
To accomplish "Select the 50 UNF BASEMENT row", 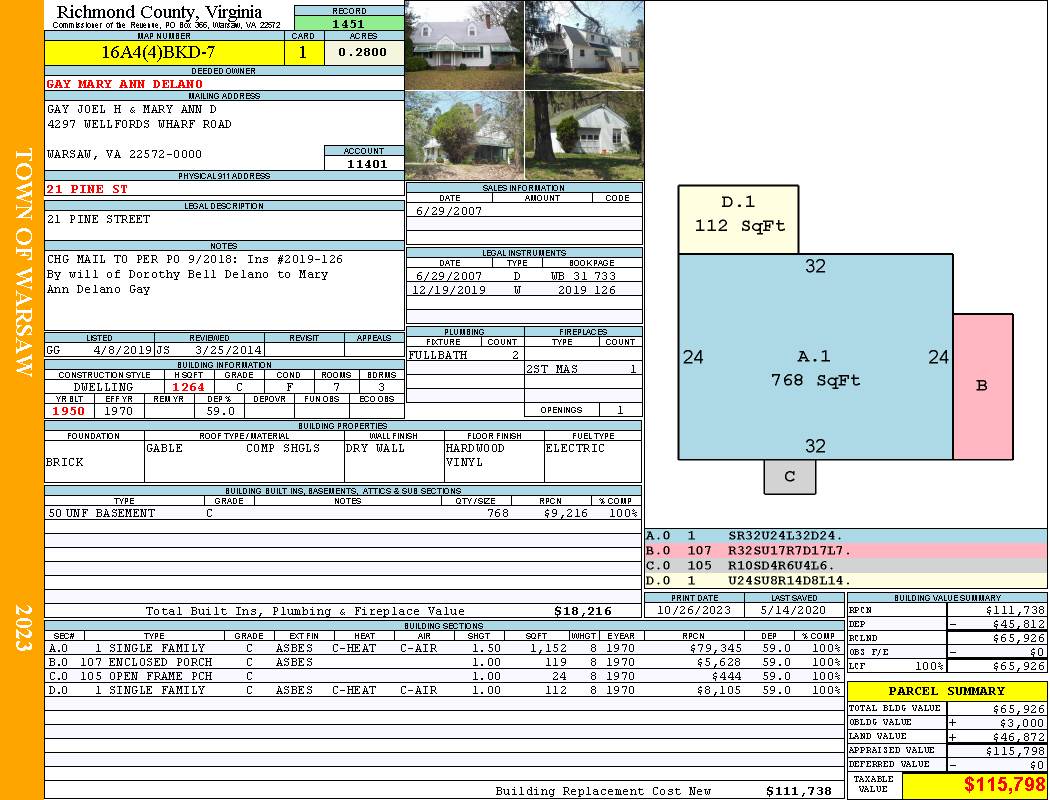I will point(343,513).
